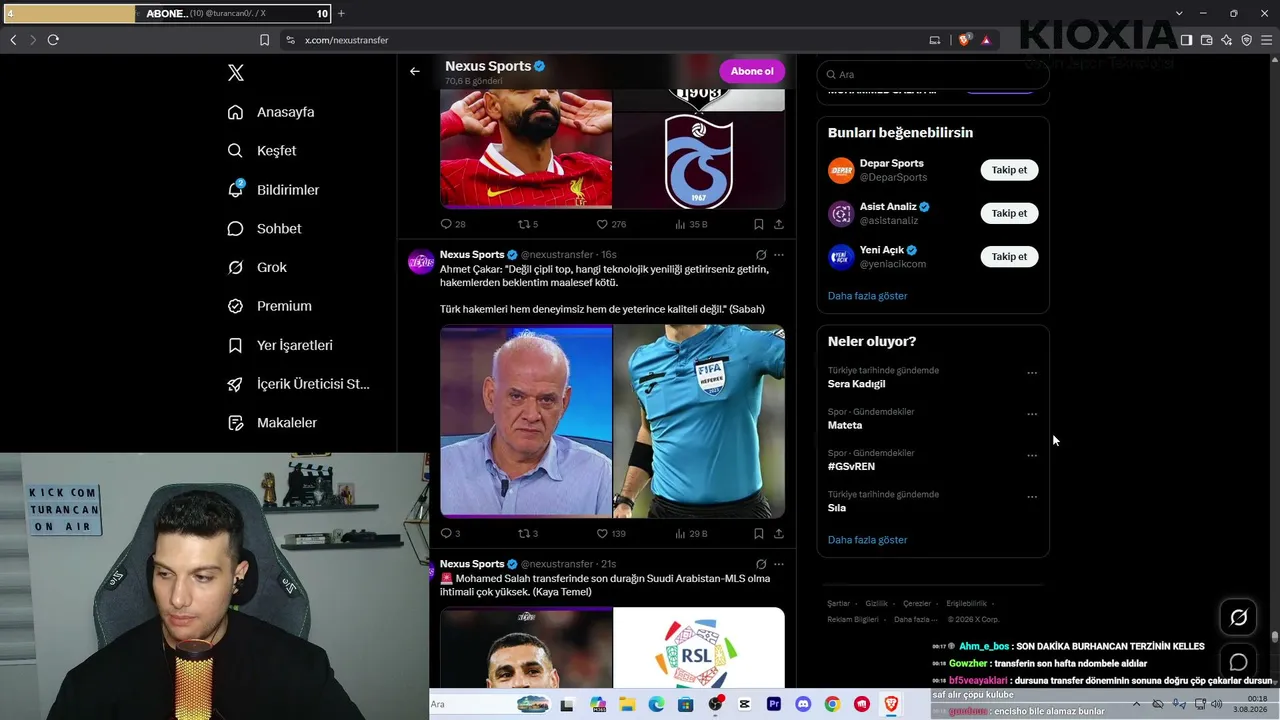1280x720 pixels.
Task: Open the X logo home link
Action: [x=235, y=73]
